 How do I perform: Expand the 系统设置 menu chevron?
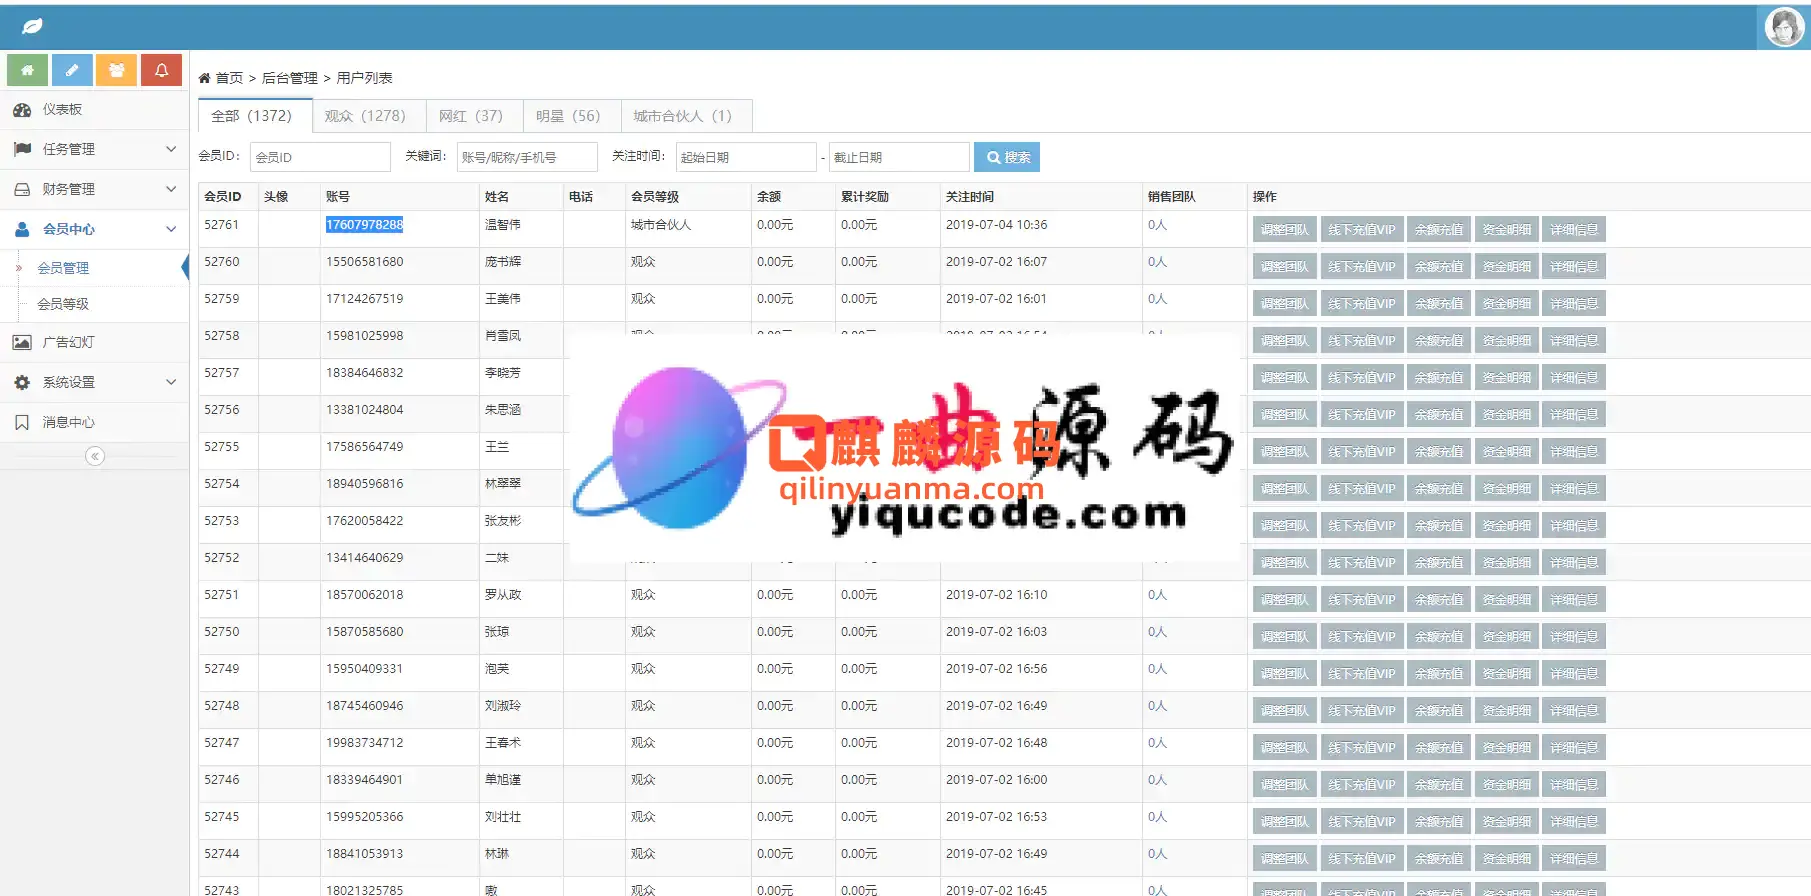coord(171,382)
